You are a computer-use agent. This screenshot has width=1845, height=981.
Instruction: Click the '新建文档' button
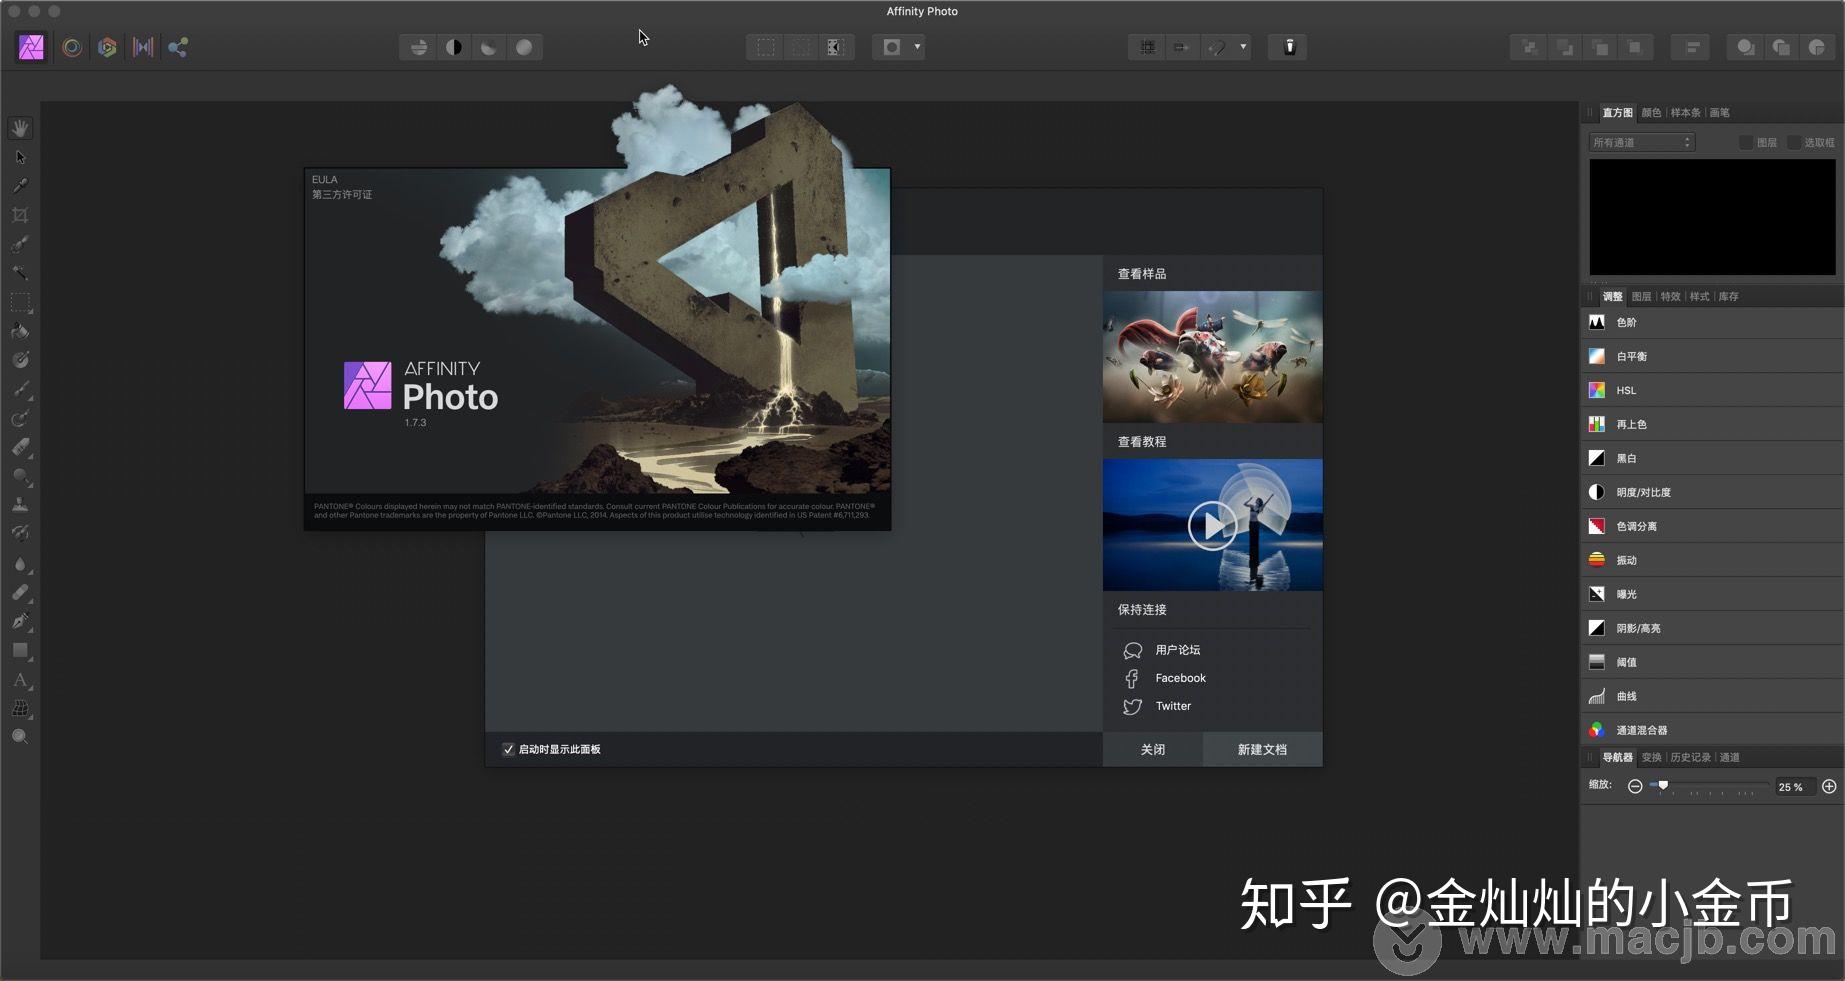coord(1262,749)
